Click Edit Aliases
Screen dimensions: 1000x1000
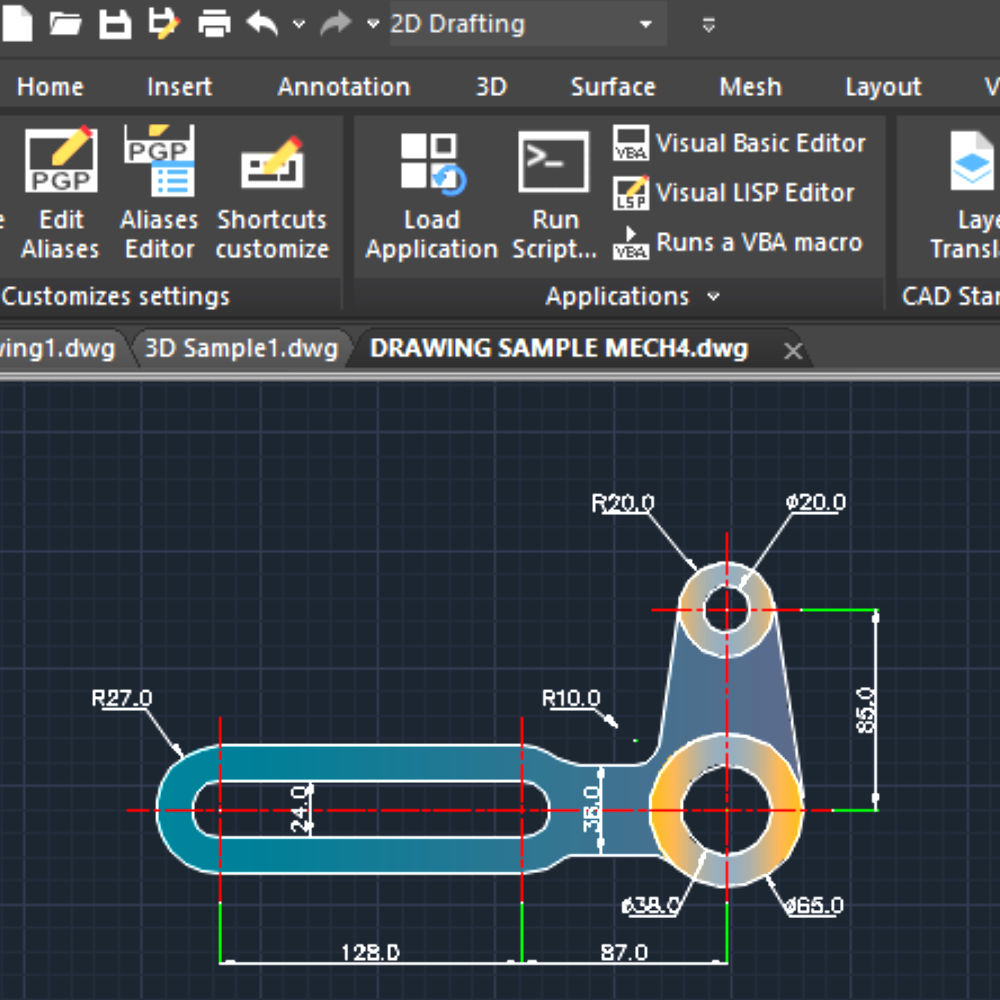coord(62,190)
